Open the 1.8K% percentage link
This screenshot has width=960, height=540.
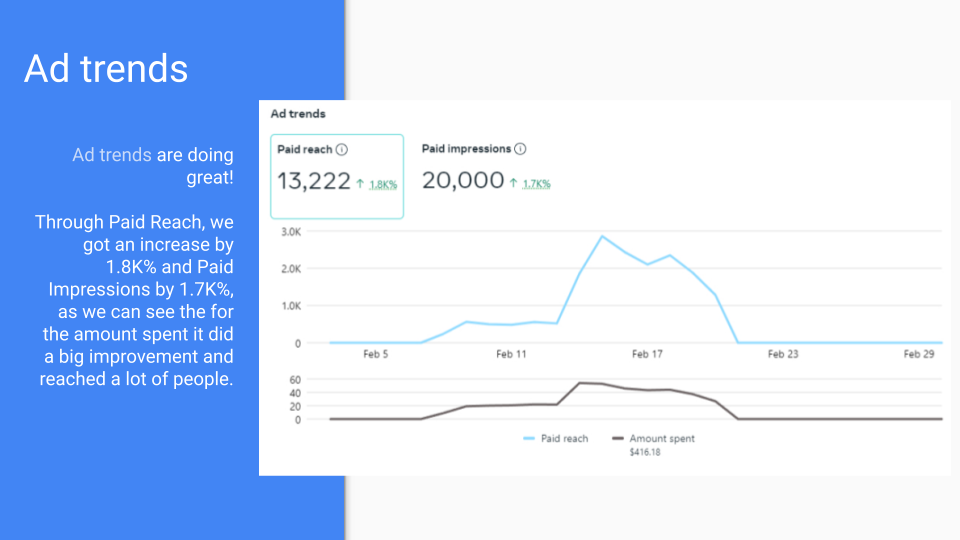click(x=383, y=184)
